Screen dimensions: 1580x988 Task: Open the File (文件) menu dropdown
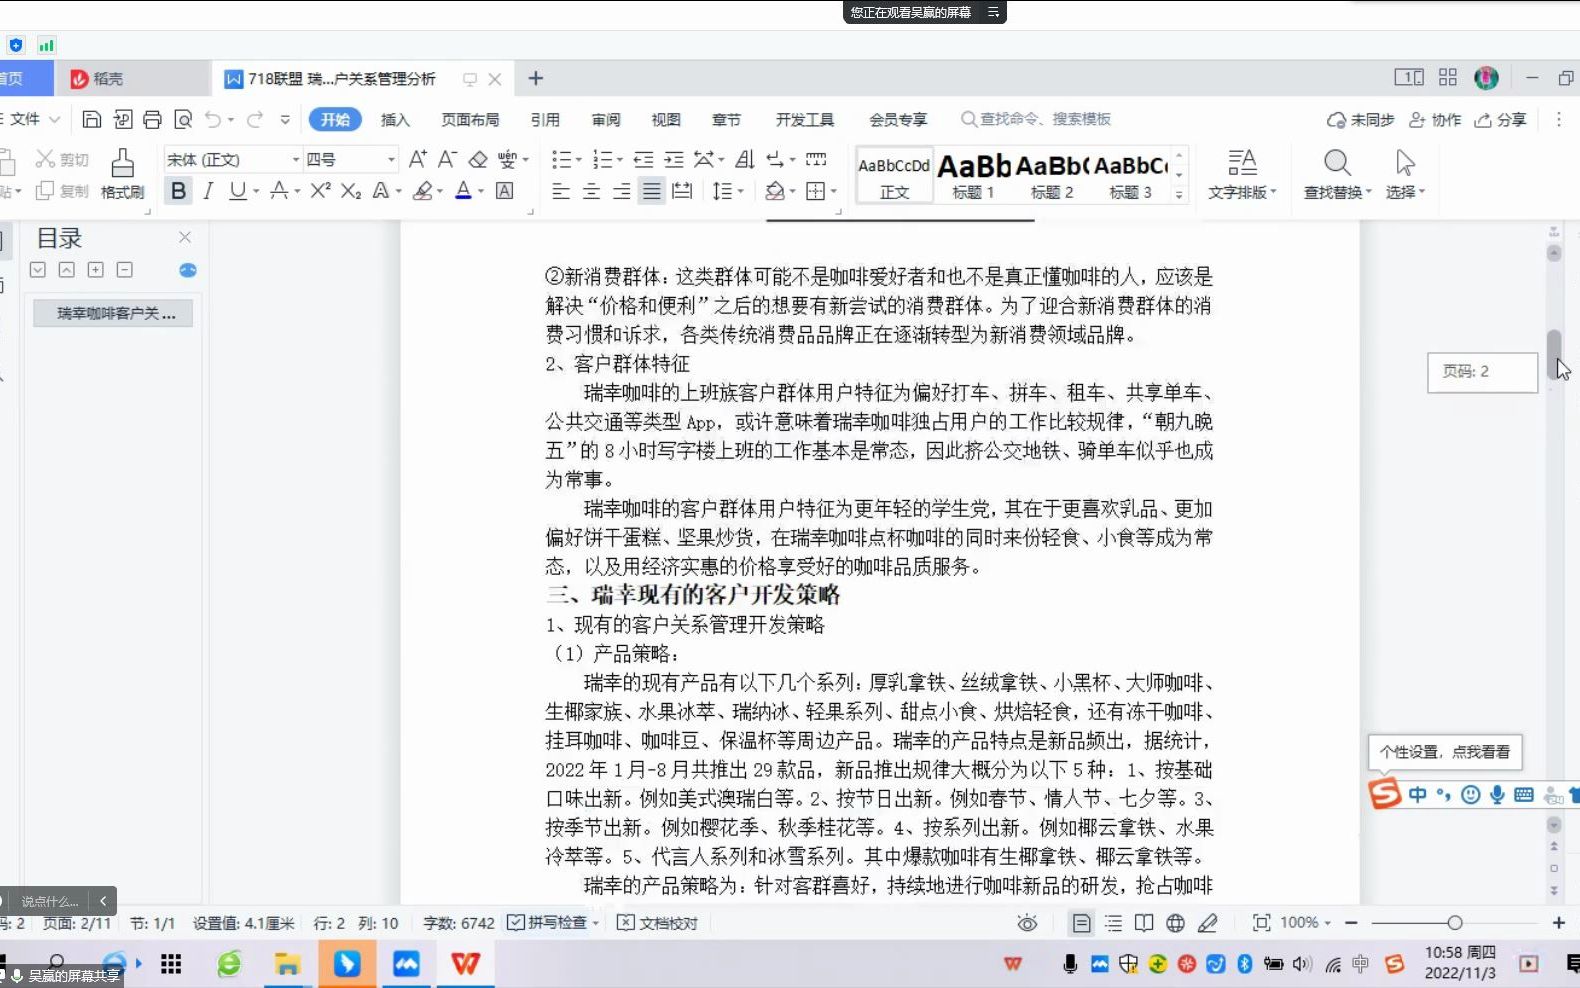coord(32,119)
